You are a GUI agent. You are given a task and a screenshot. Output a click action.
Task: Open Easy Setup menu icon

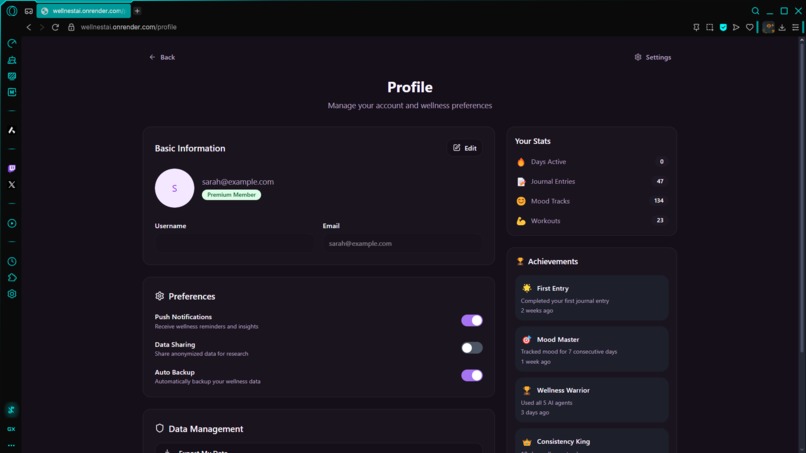(795, 27)
